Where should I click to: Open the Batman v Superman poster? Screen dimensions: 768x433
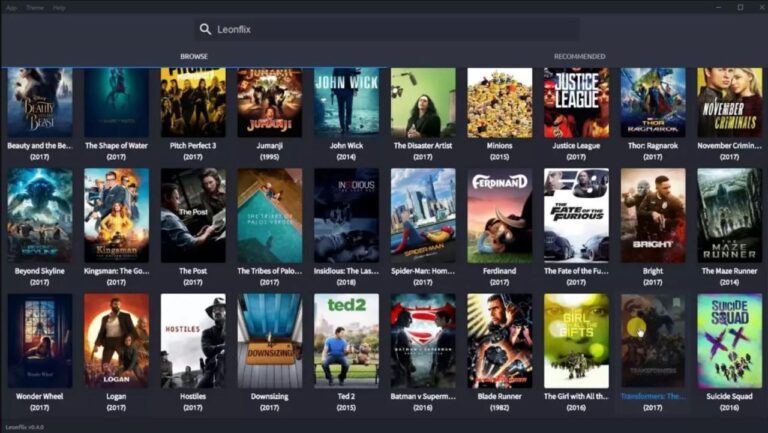(x=423, y=341)
